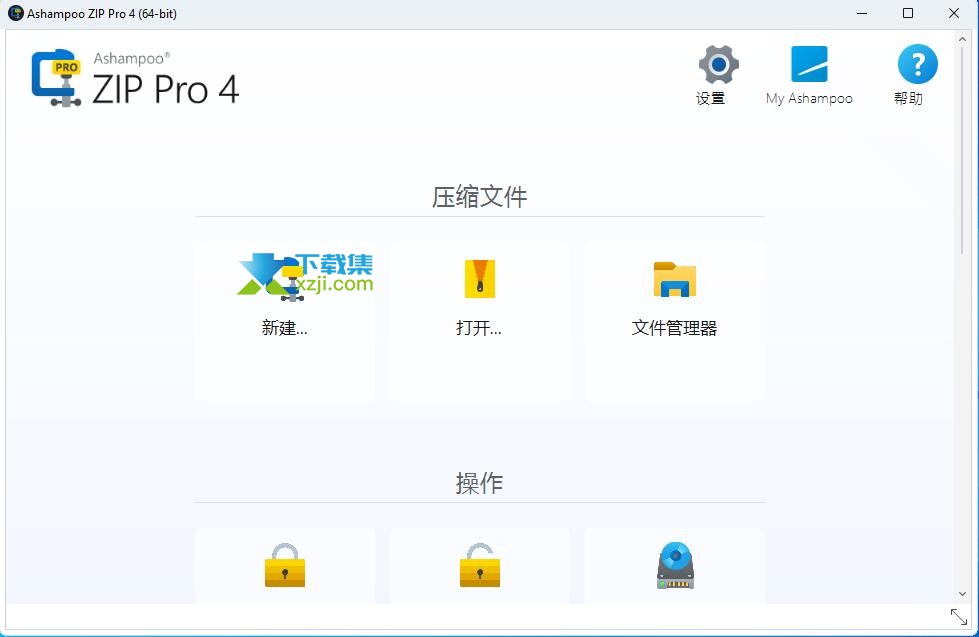Open the 帮助 help question mark icon
Viewport: 979px width, 637px height.
coord(917,64)
